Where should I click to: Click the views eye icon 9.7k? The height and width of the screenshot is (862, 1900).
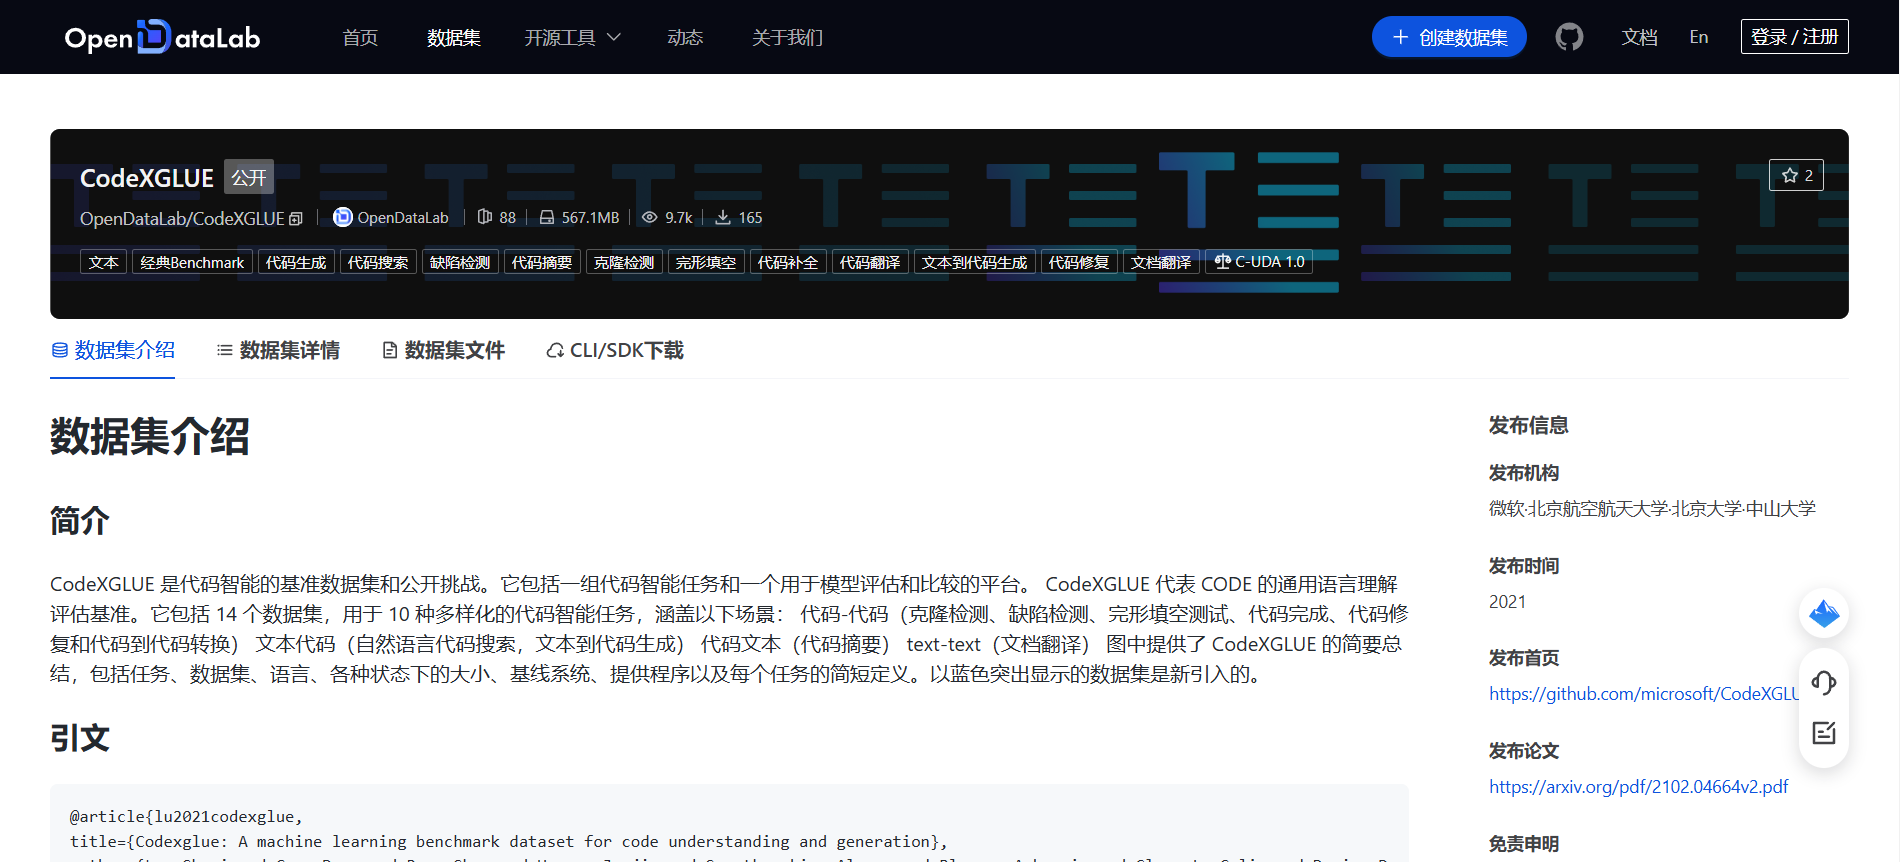650,217
